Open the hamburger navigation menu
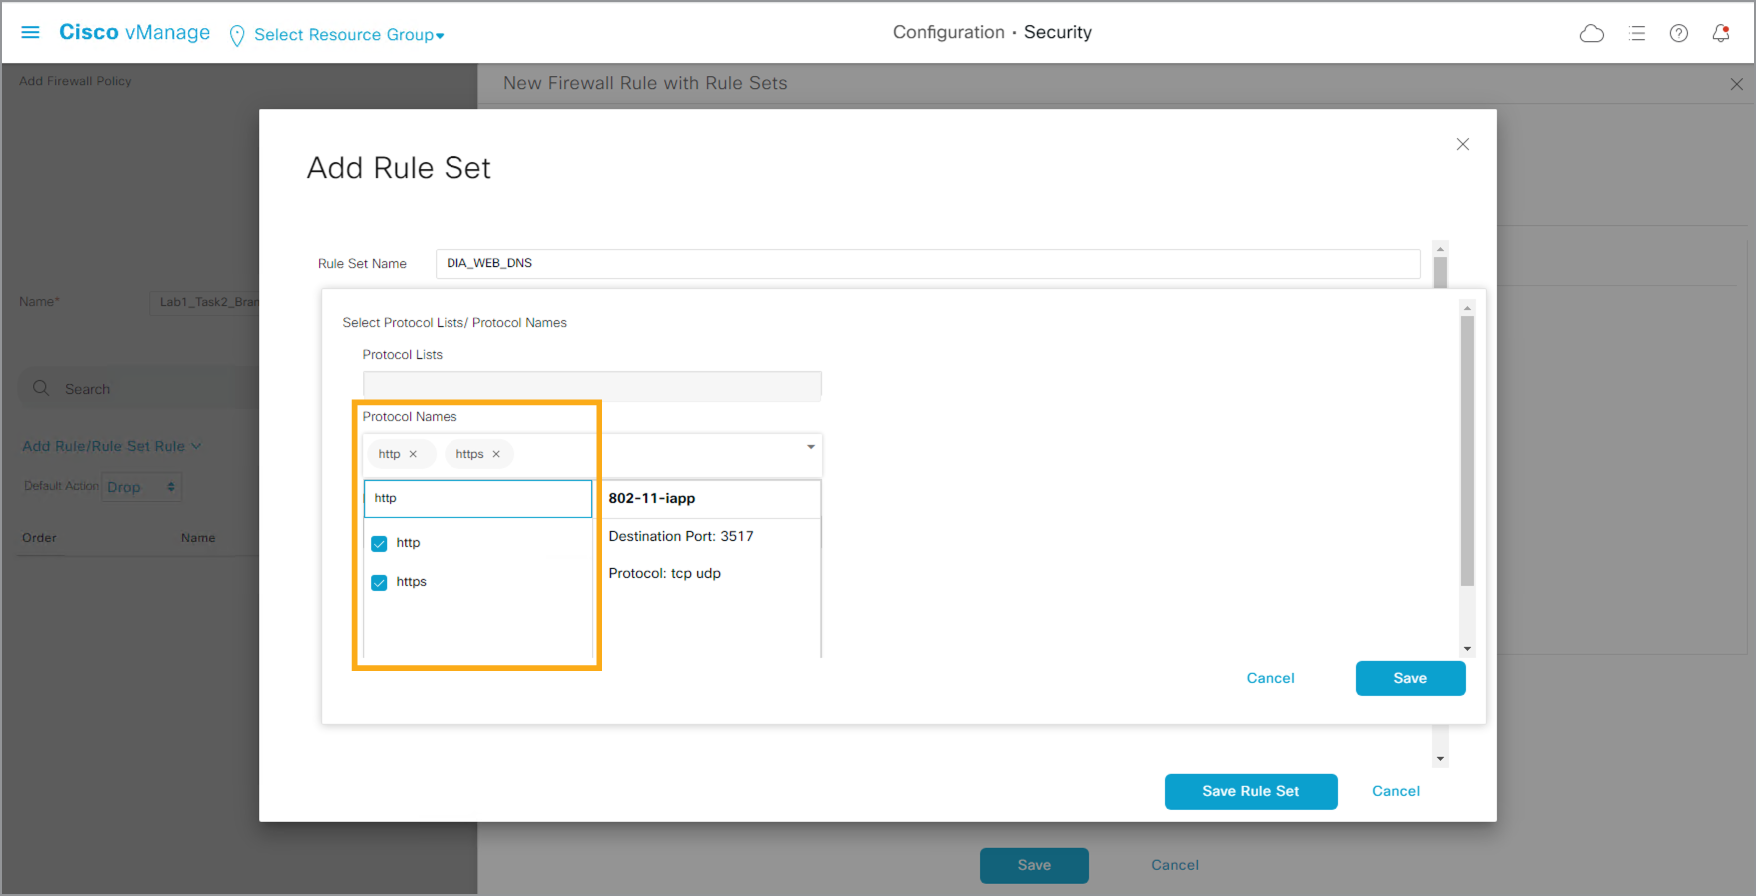Image resolution: width=1756 pixels, height=896 pixels. point(30,33)
